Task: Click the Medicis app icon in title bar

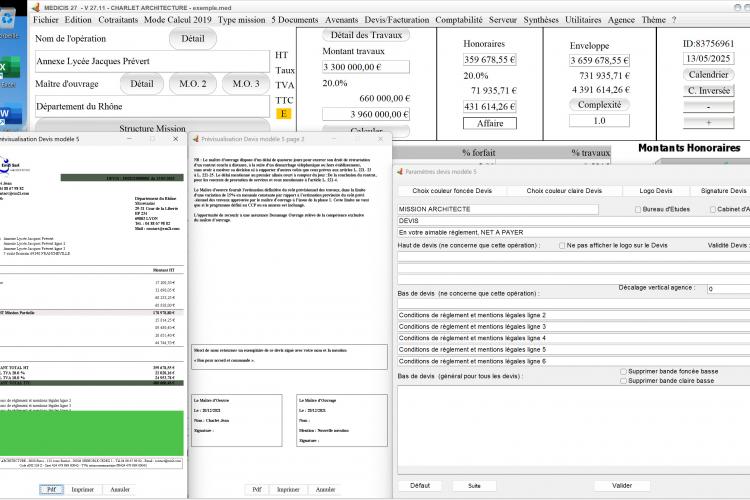Action: (35, 7)
